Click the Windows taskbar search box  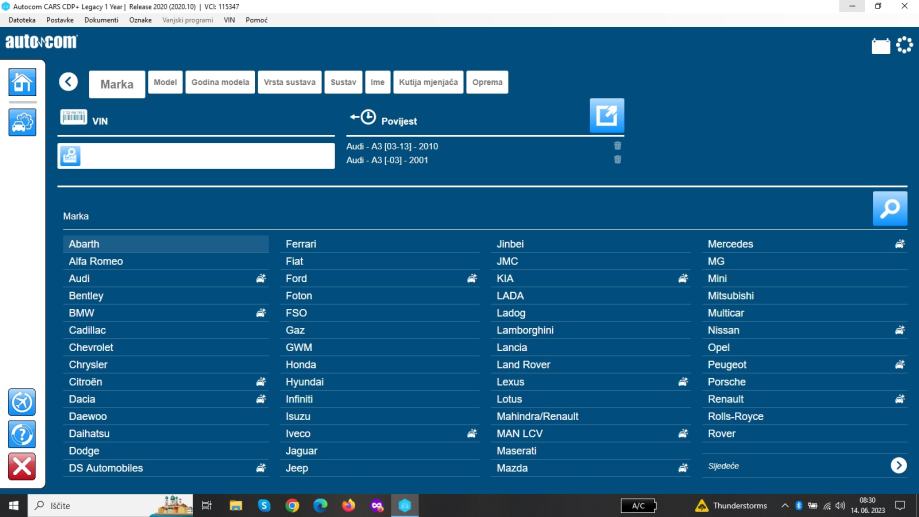coord(111,505)
